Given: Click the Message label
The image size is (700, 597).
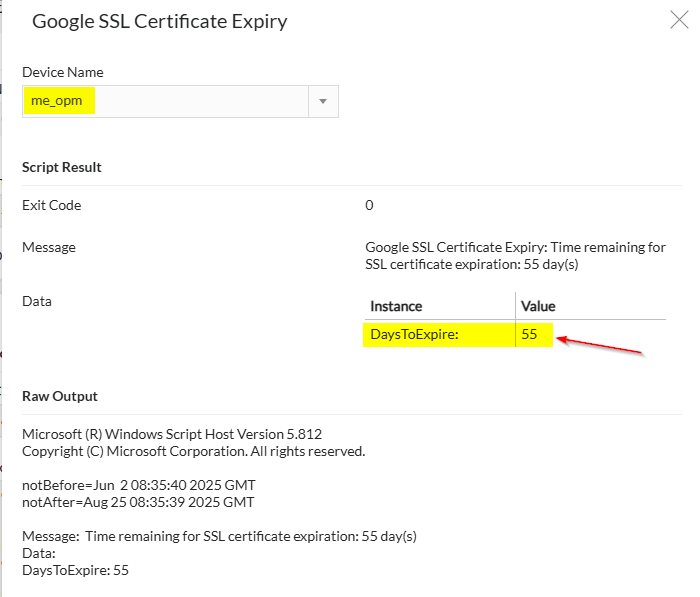Looking at the screenshot, I should [49, 247].
